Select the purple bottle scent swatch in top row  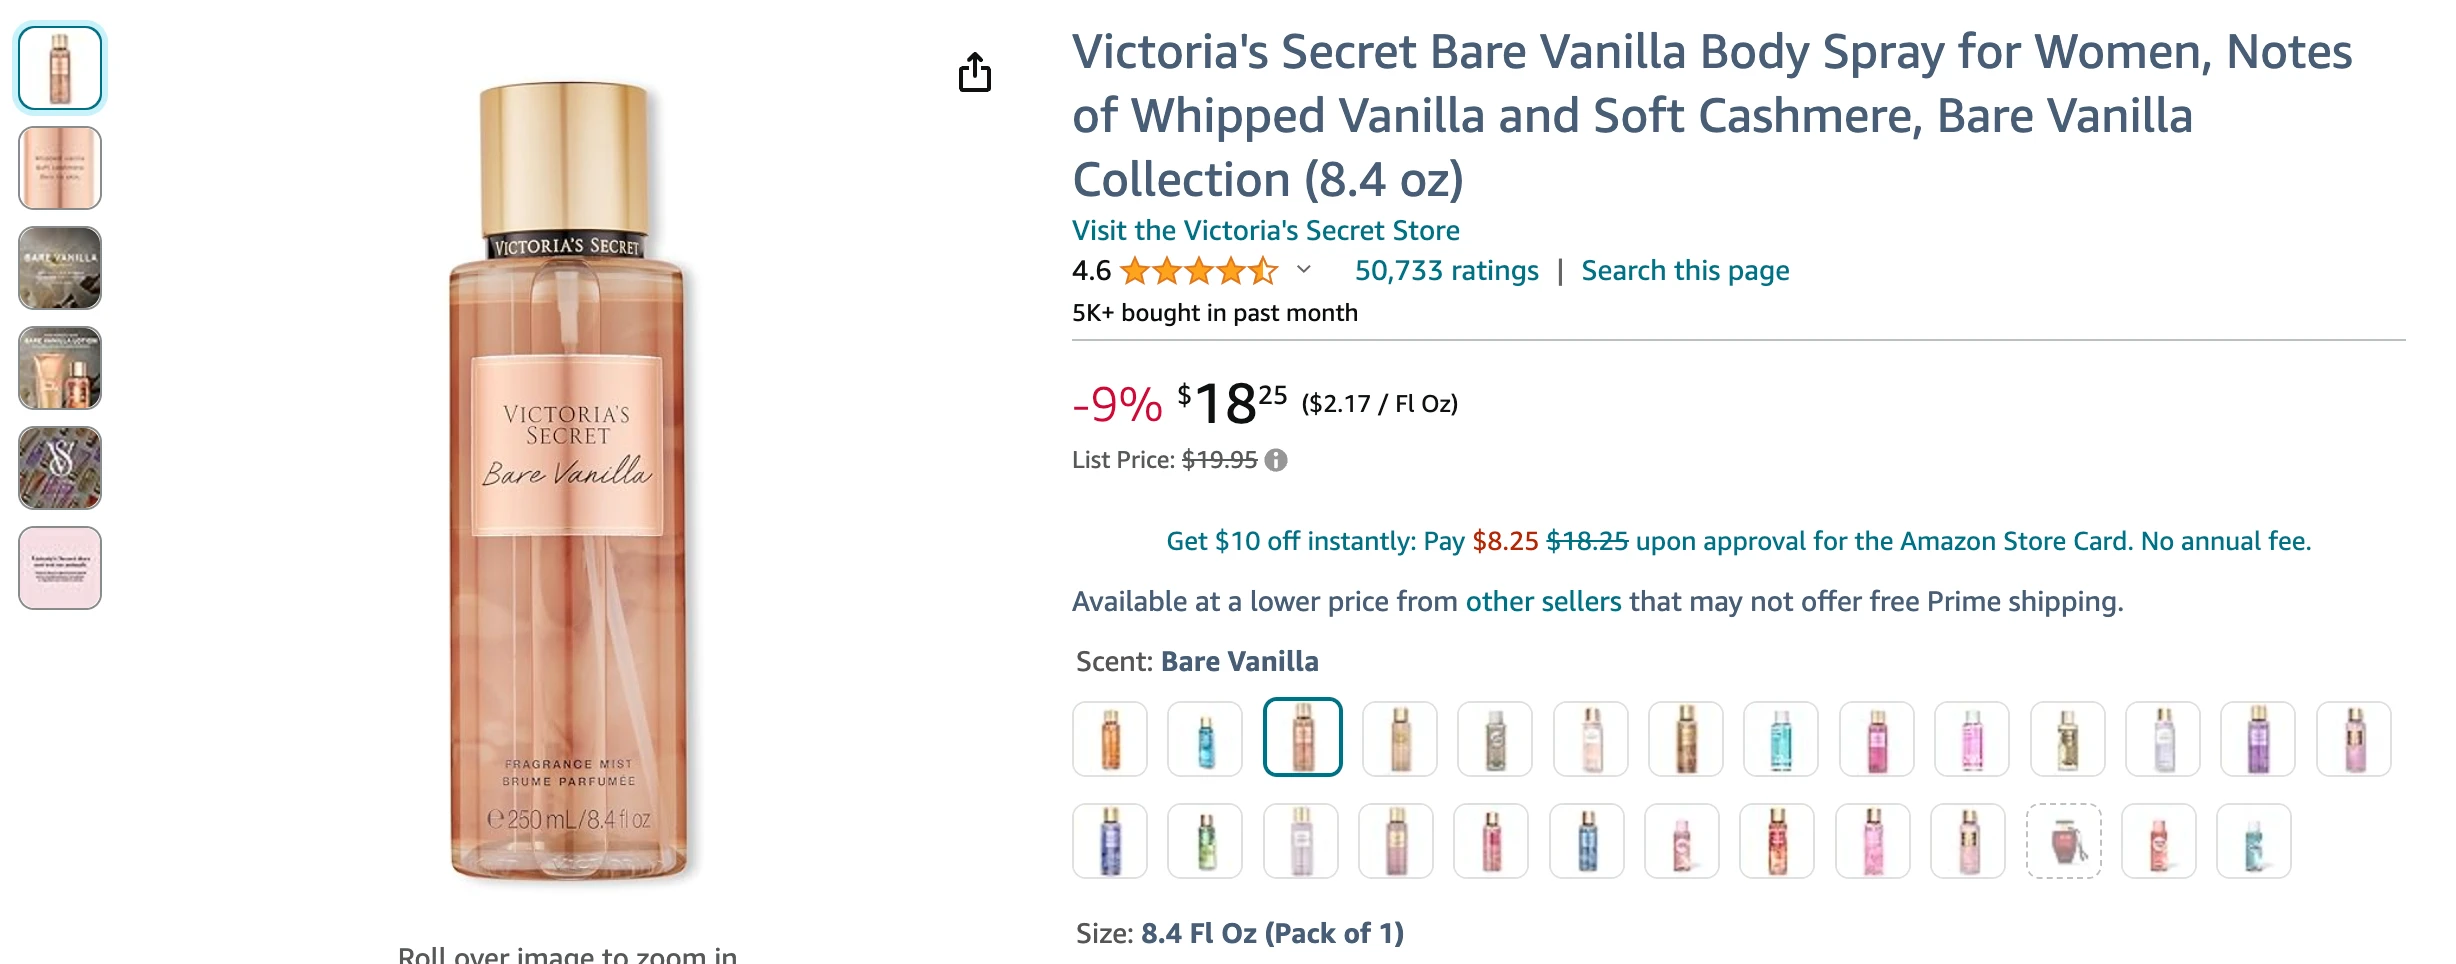pos(2257,739)
